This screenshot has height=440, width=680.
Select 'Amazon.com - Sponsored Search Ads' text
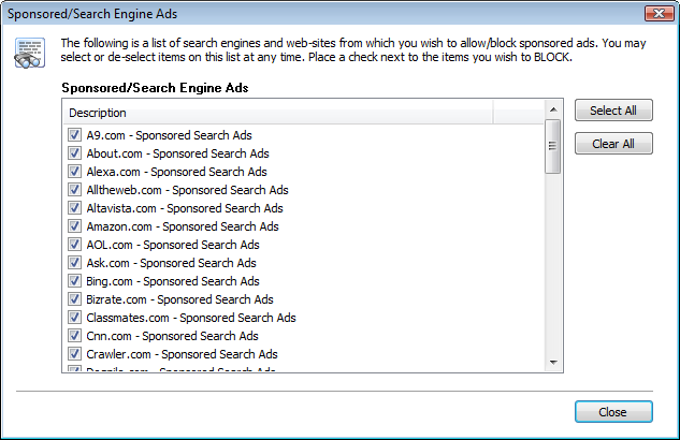[x=183, y=226]
